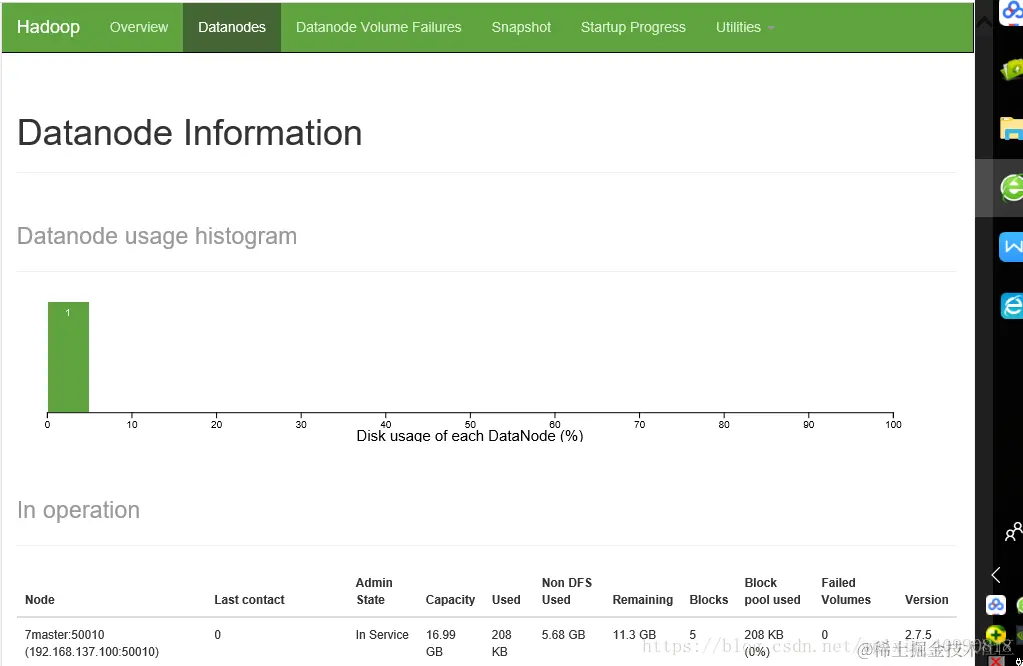Open the Internet Explorer icon
Viewport: 1023px width, 666px height.
(1012, 305)
